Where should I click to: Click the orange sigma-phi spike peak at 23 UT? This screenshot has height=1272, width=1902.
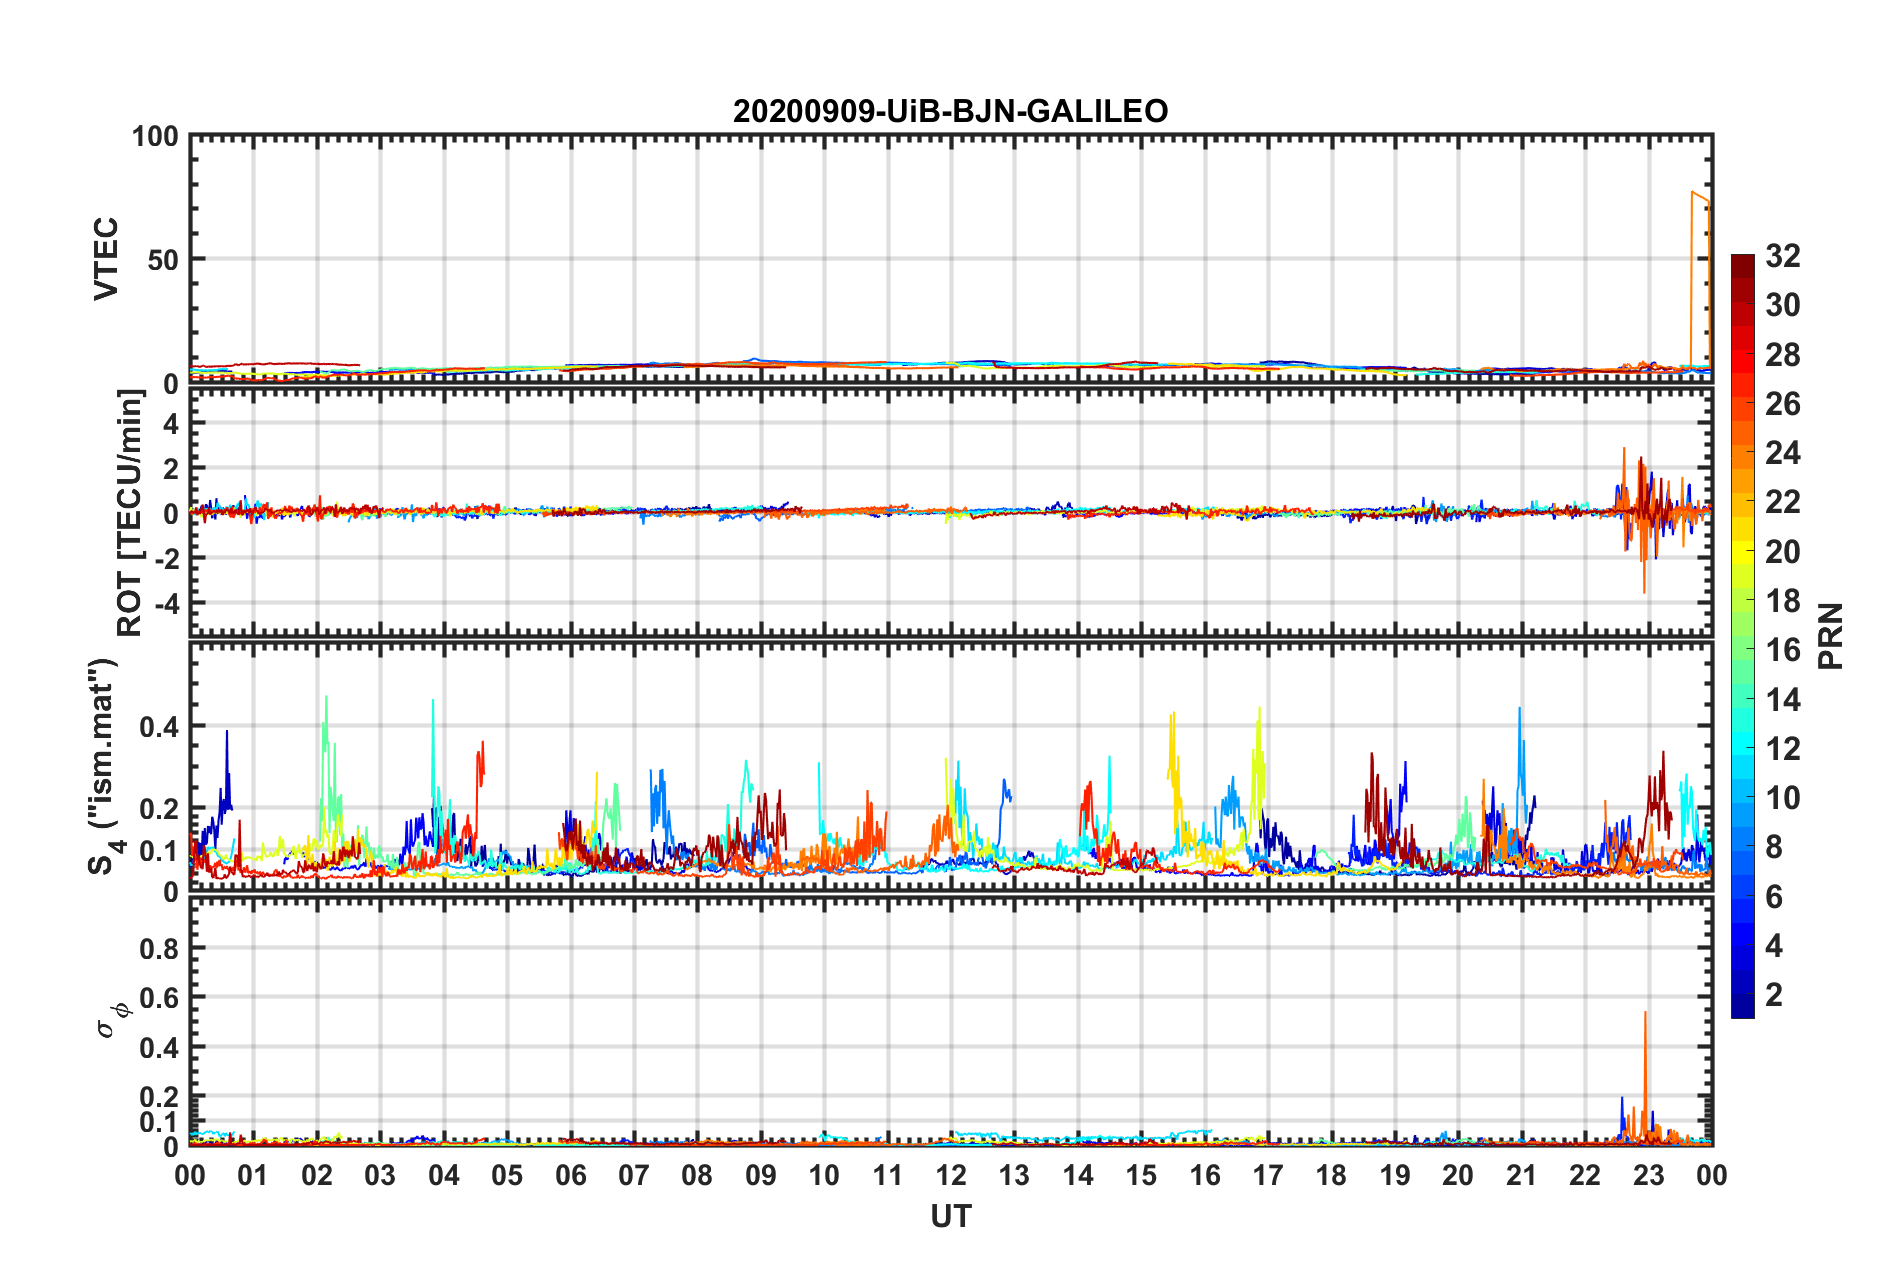(x=1645, y=1014)
